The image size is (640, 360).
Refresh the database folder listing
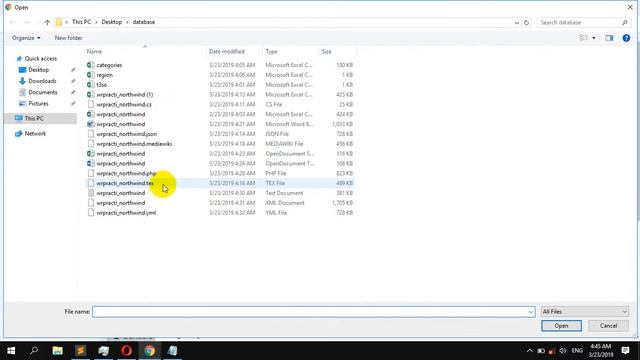(x=527, y=22)
